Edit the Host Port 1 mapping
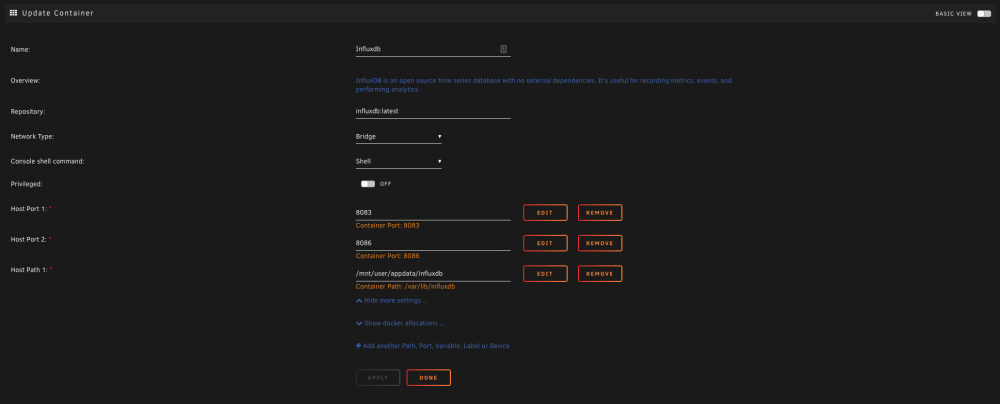The width and height of the screenshot is (1000, 404). 545,213
